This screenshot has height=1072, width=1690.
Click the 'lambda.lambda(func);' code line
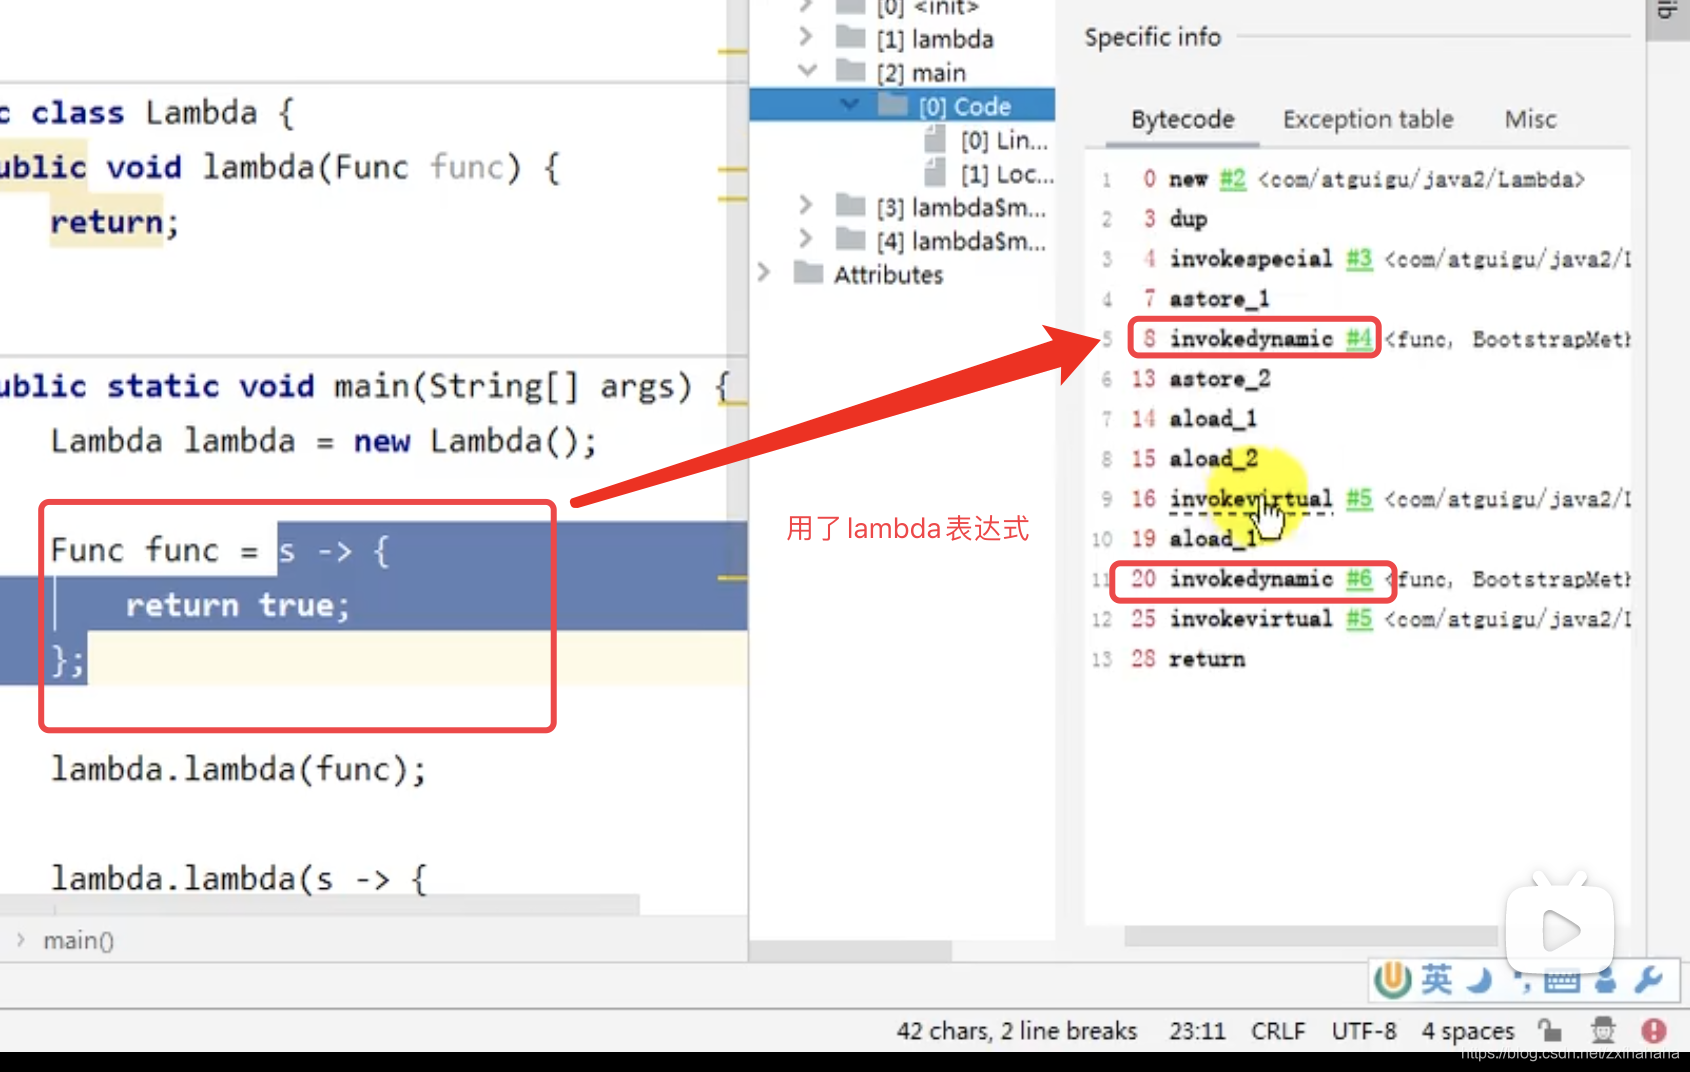[x=239, y=769]
